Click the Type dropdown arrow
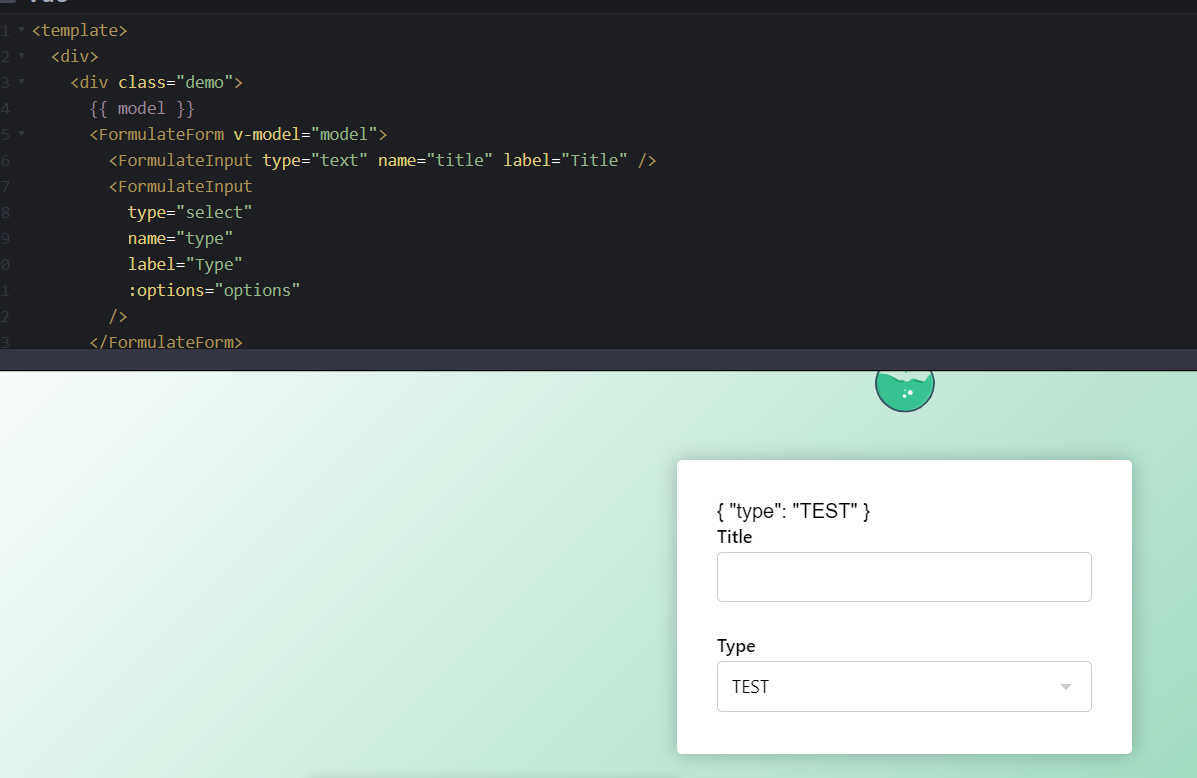1197x778 pixels. click(x=1066, y=687)
